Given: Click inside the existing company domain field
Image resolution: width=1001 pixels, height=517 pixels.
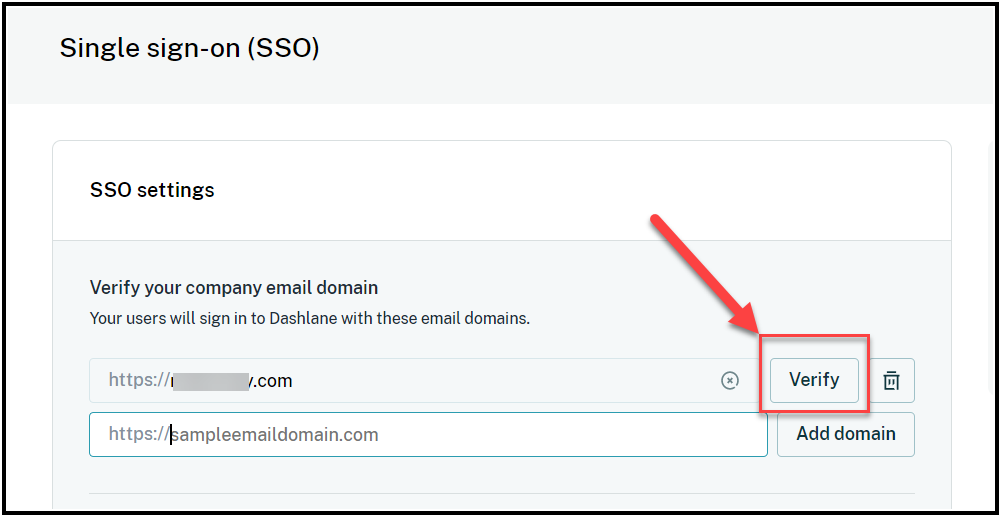Looking at the screenshot, I should [x=421, y=380].
